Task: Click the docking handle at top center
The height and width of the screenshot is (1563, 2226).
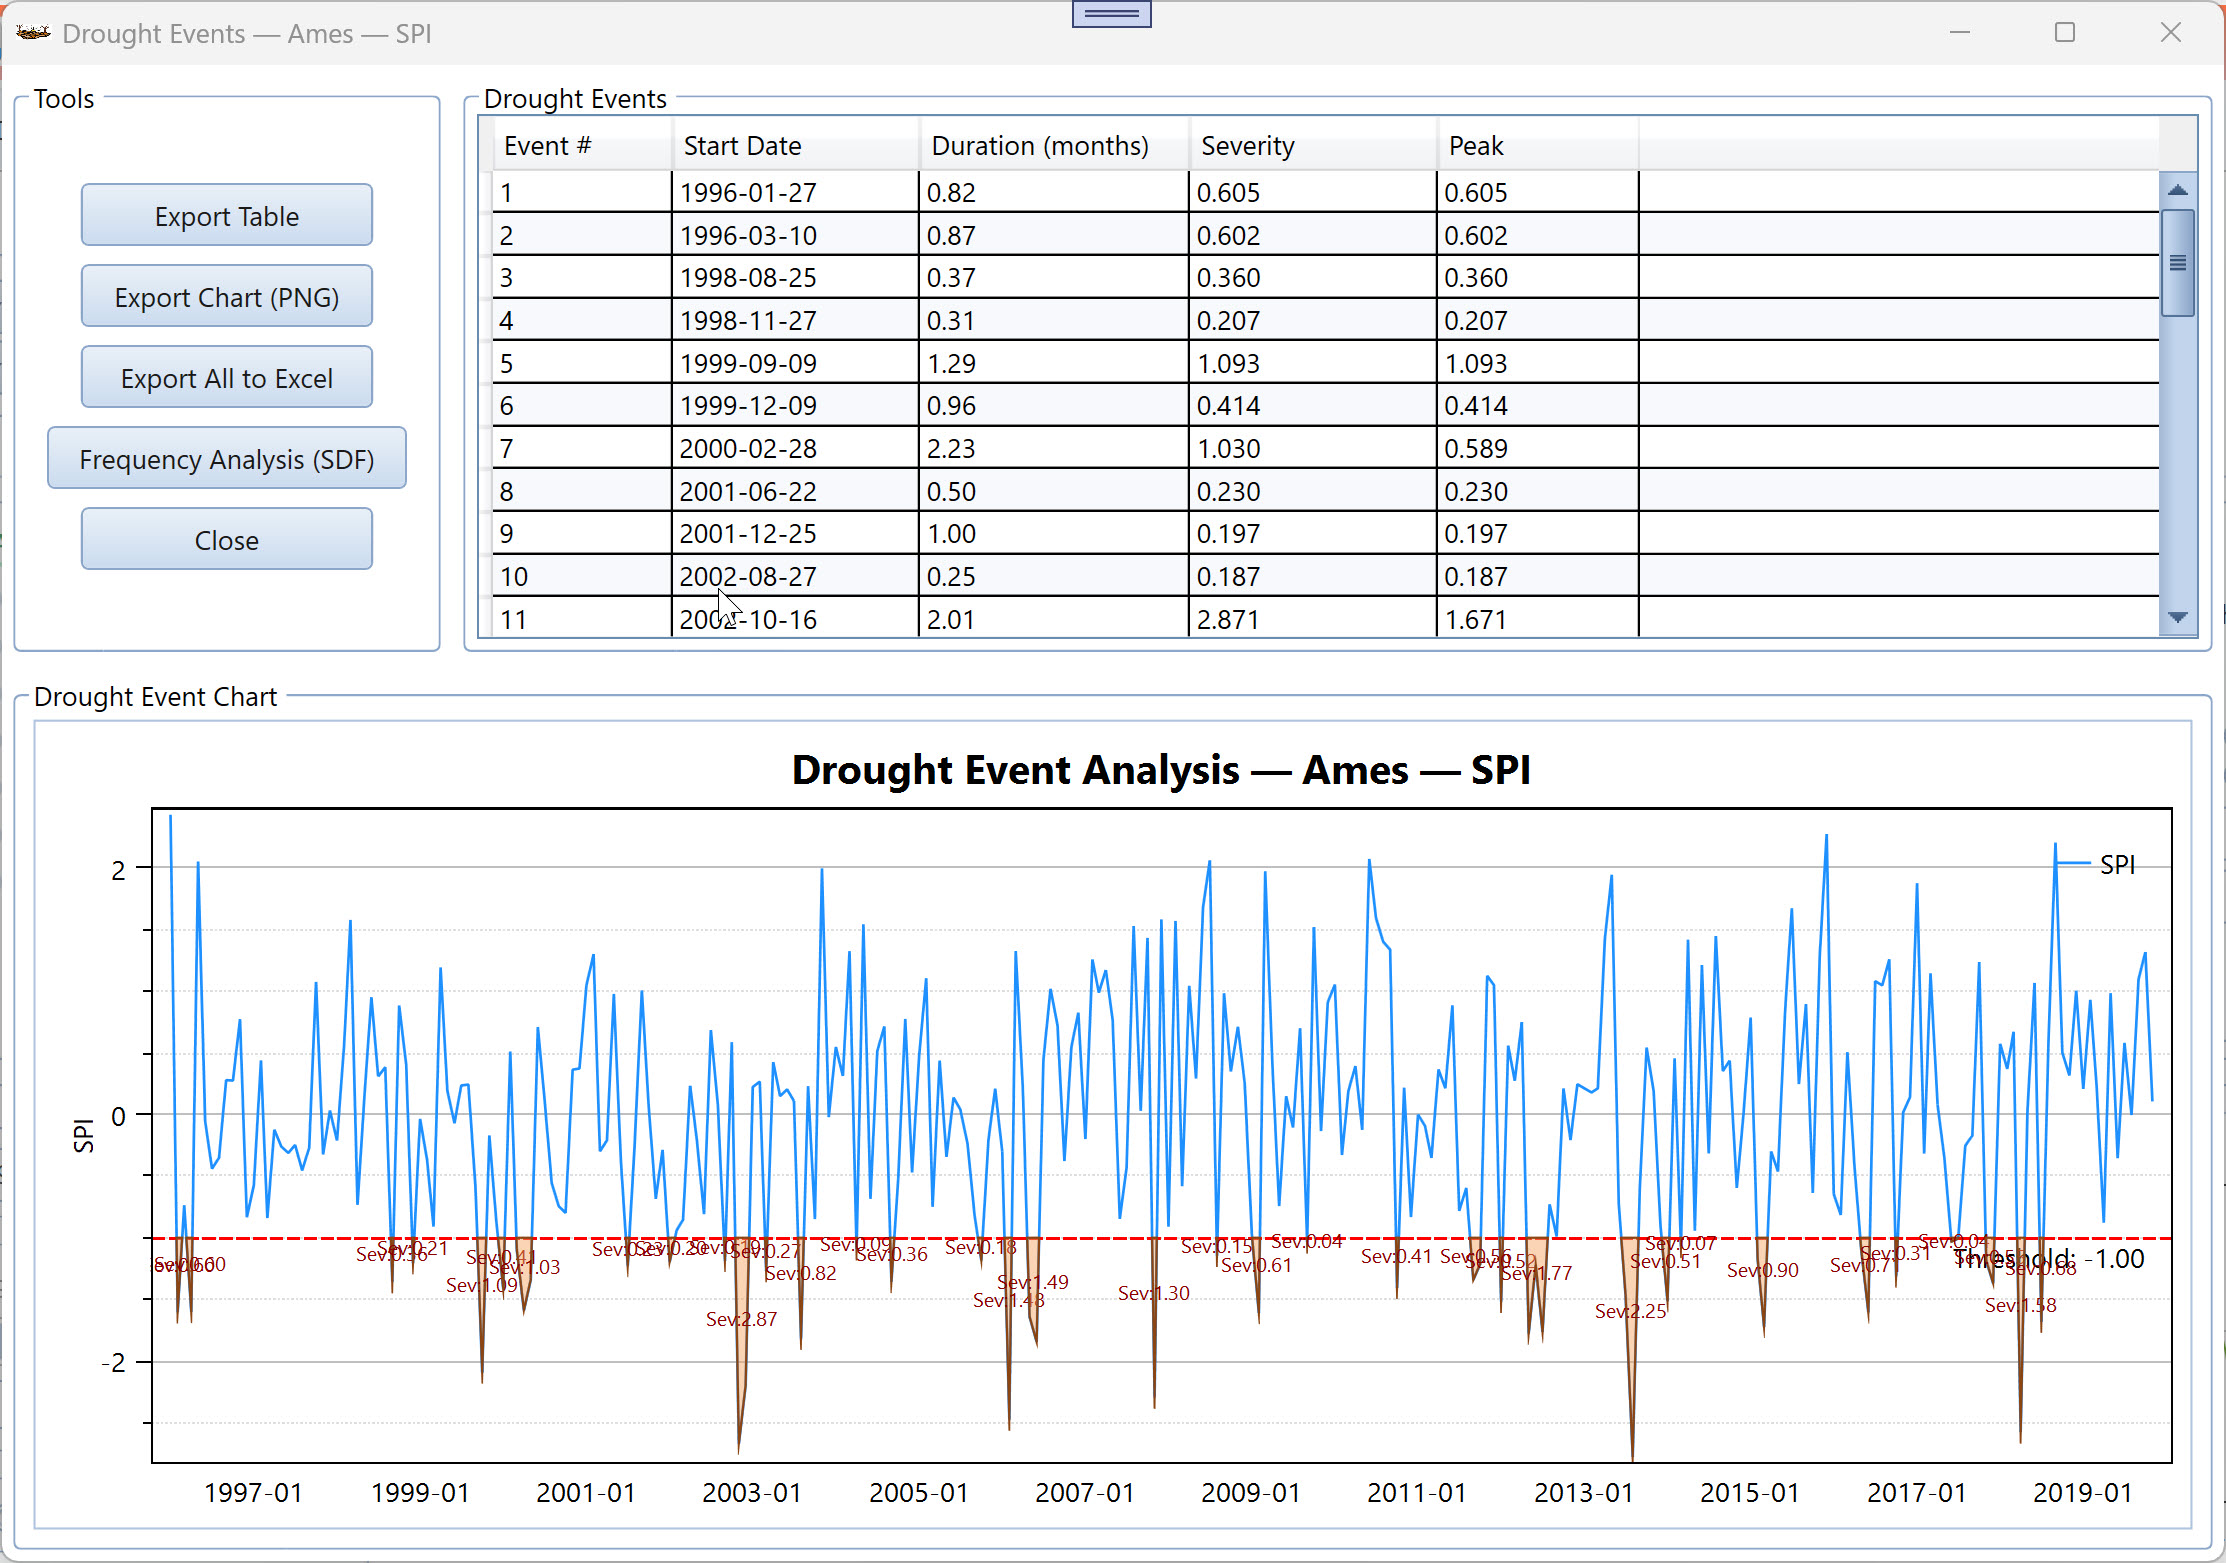Action: point(1111,13)
